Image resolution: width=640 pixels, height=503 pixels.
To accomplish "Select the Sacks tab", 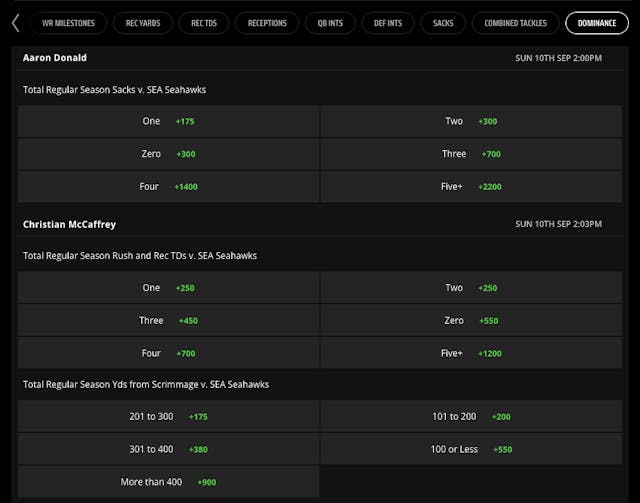I will coord(443,23).
